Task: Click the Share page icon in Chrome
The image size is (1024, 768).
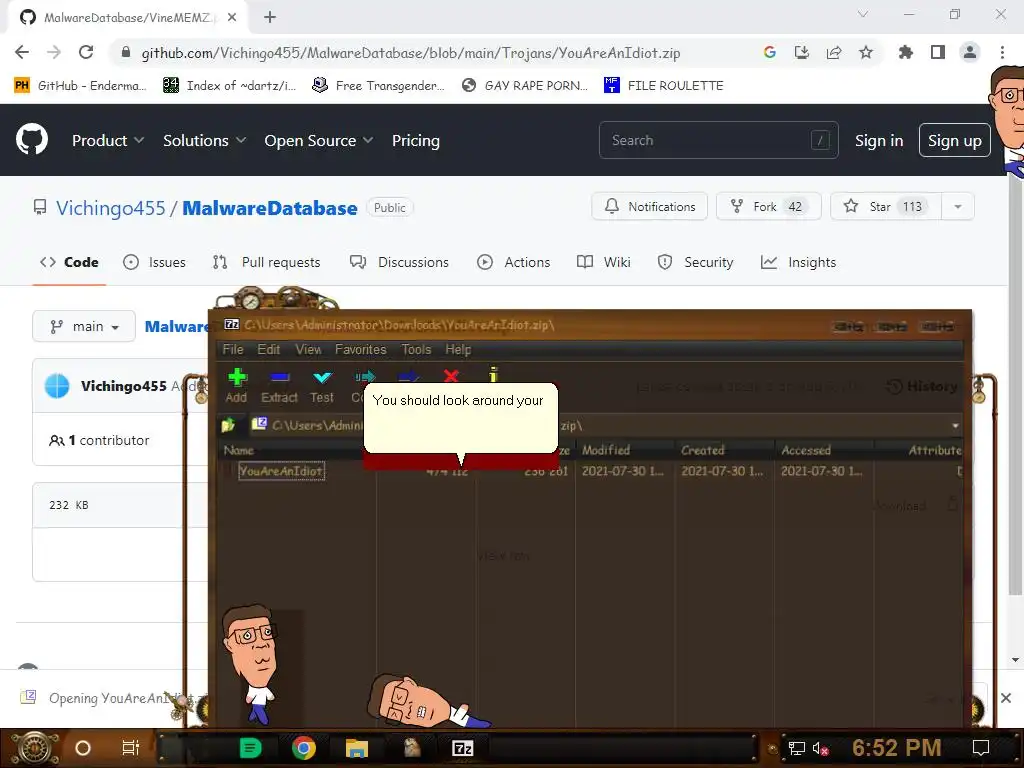Action: click(833, 52)
